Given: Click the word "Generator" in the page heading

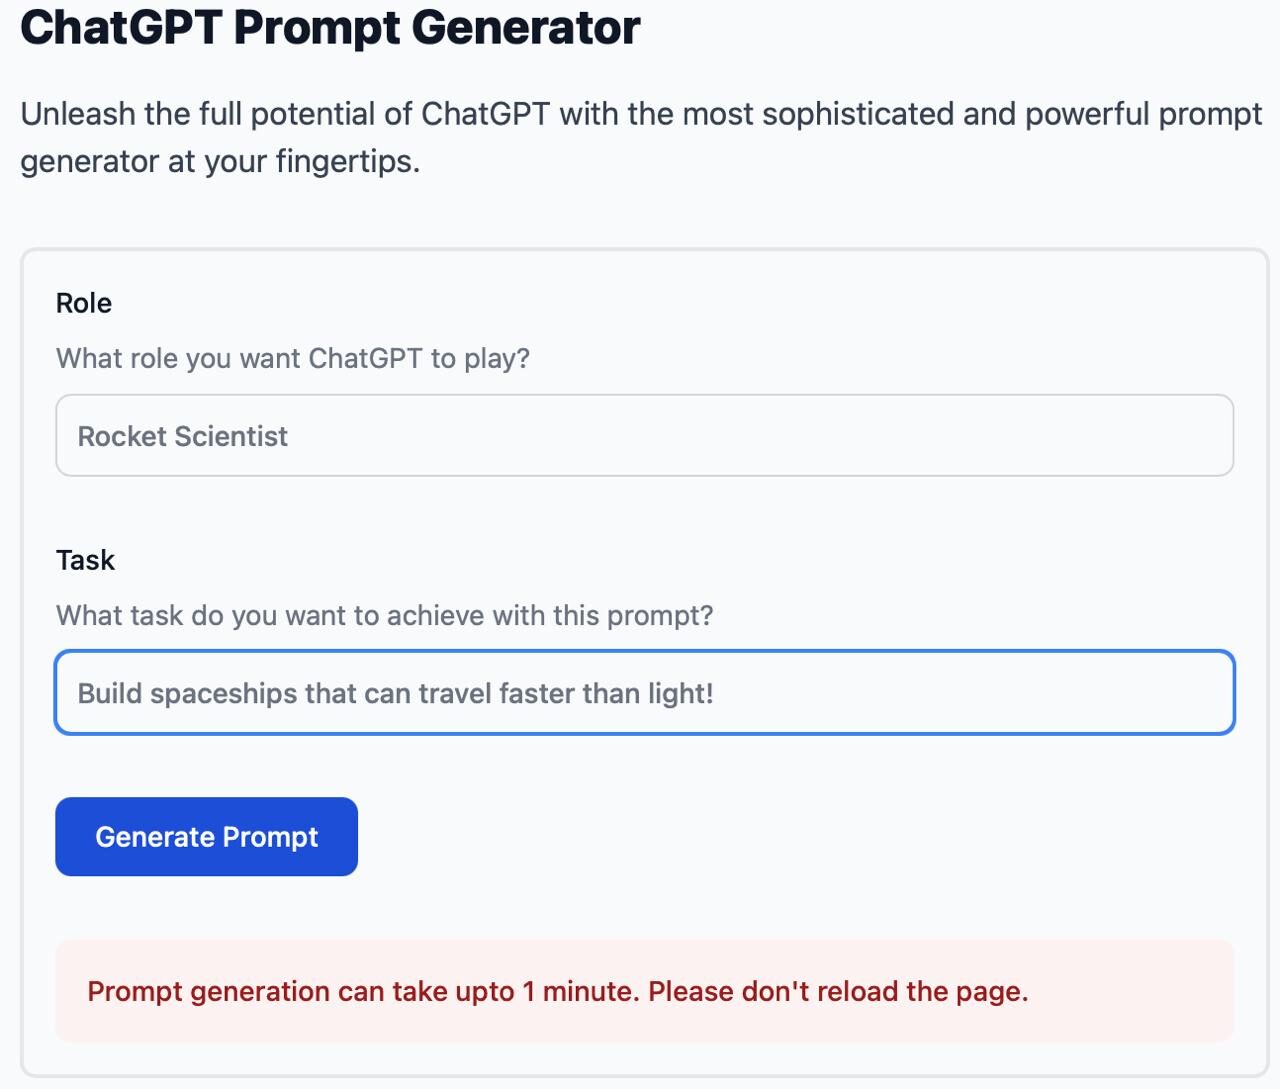Looking at the screenshot, I should pos(526,27).
